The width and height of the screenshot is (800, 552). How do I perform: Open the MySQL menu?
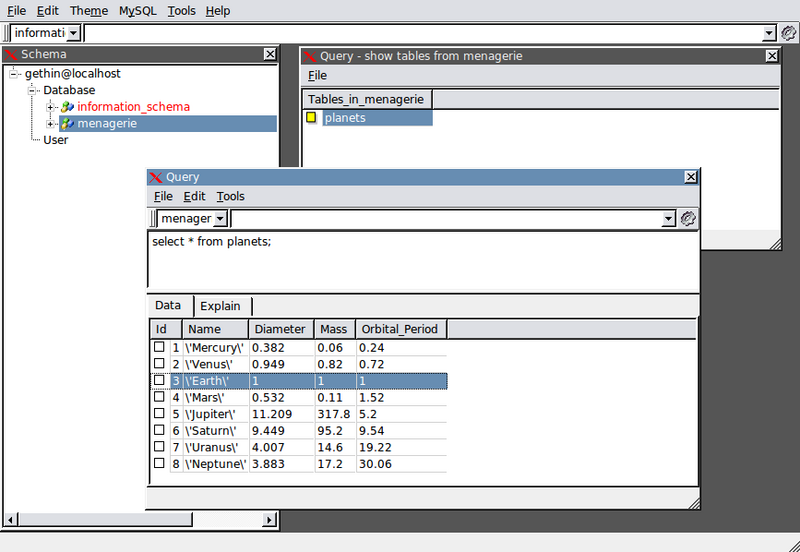[x=137, y=11]
